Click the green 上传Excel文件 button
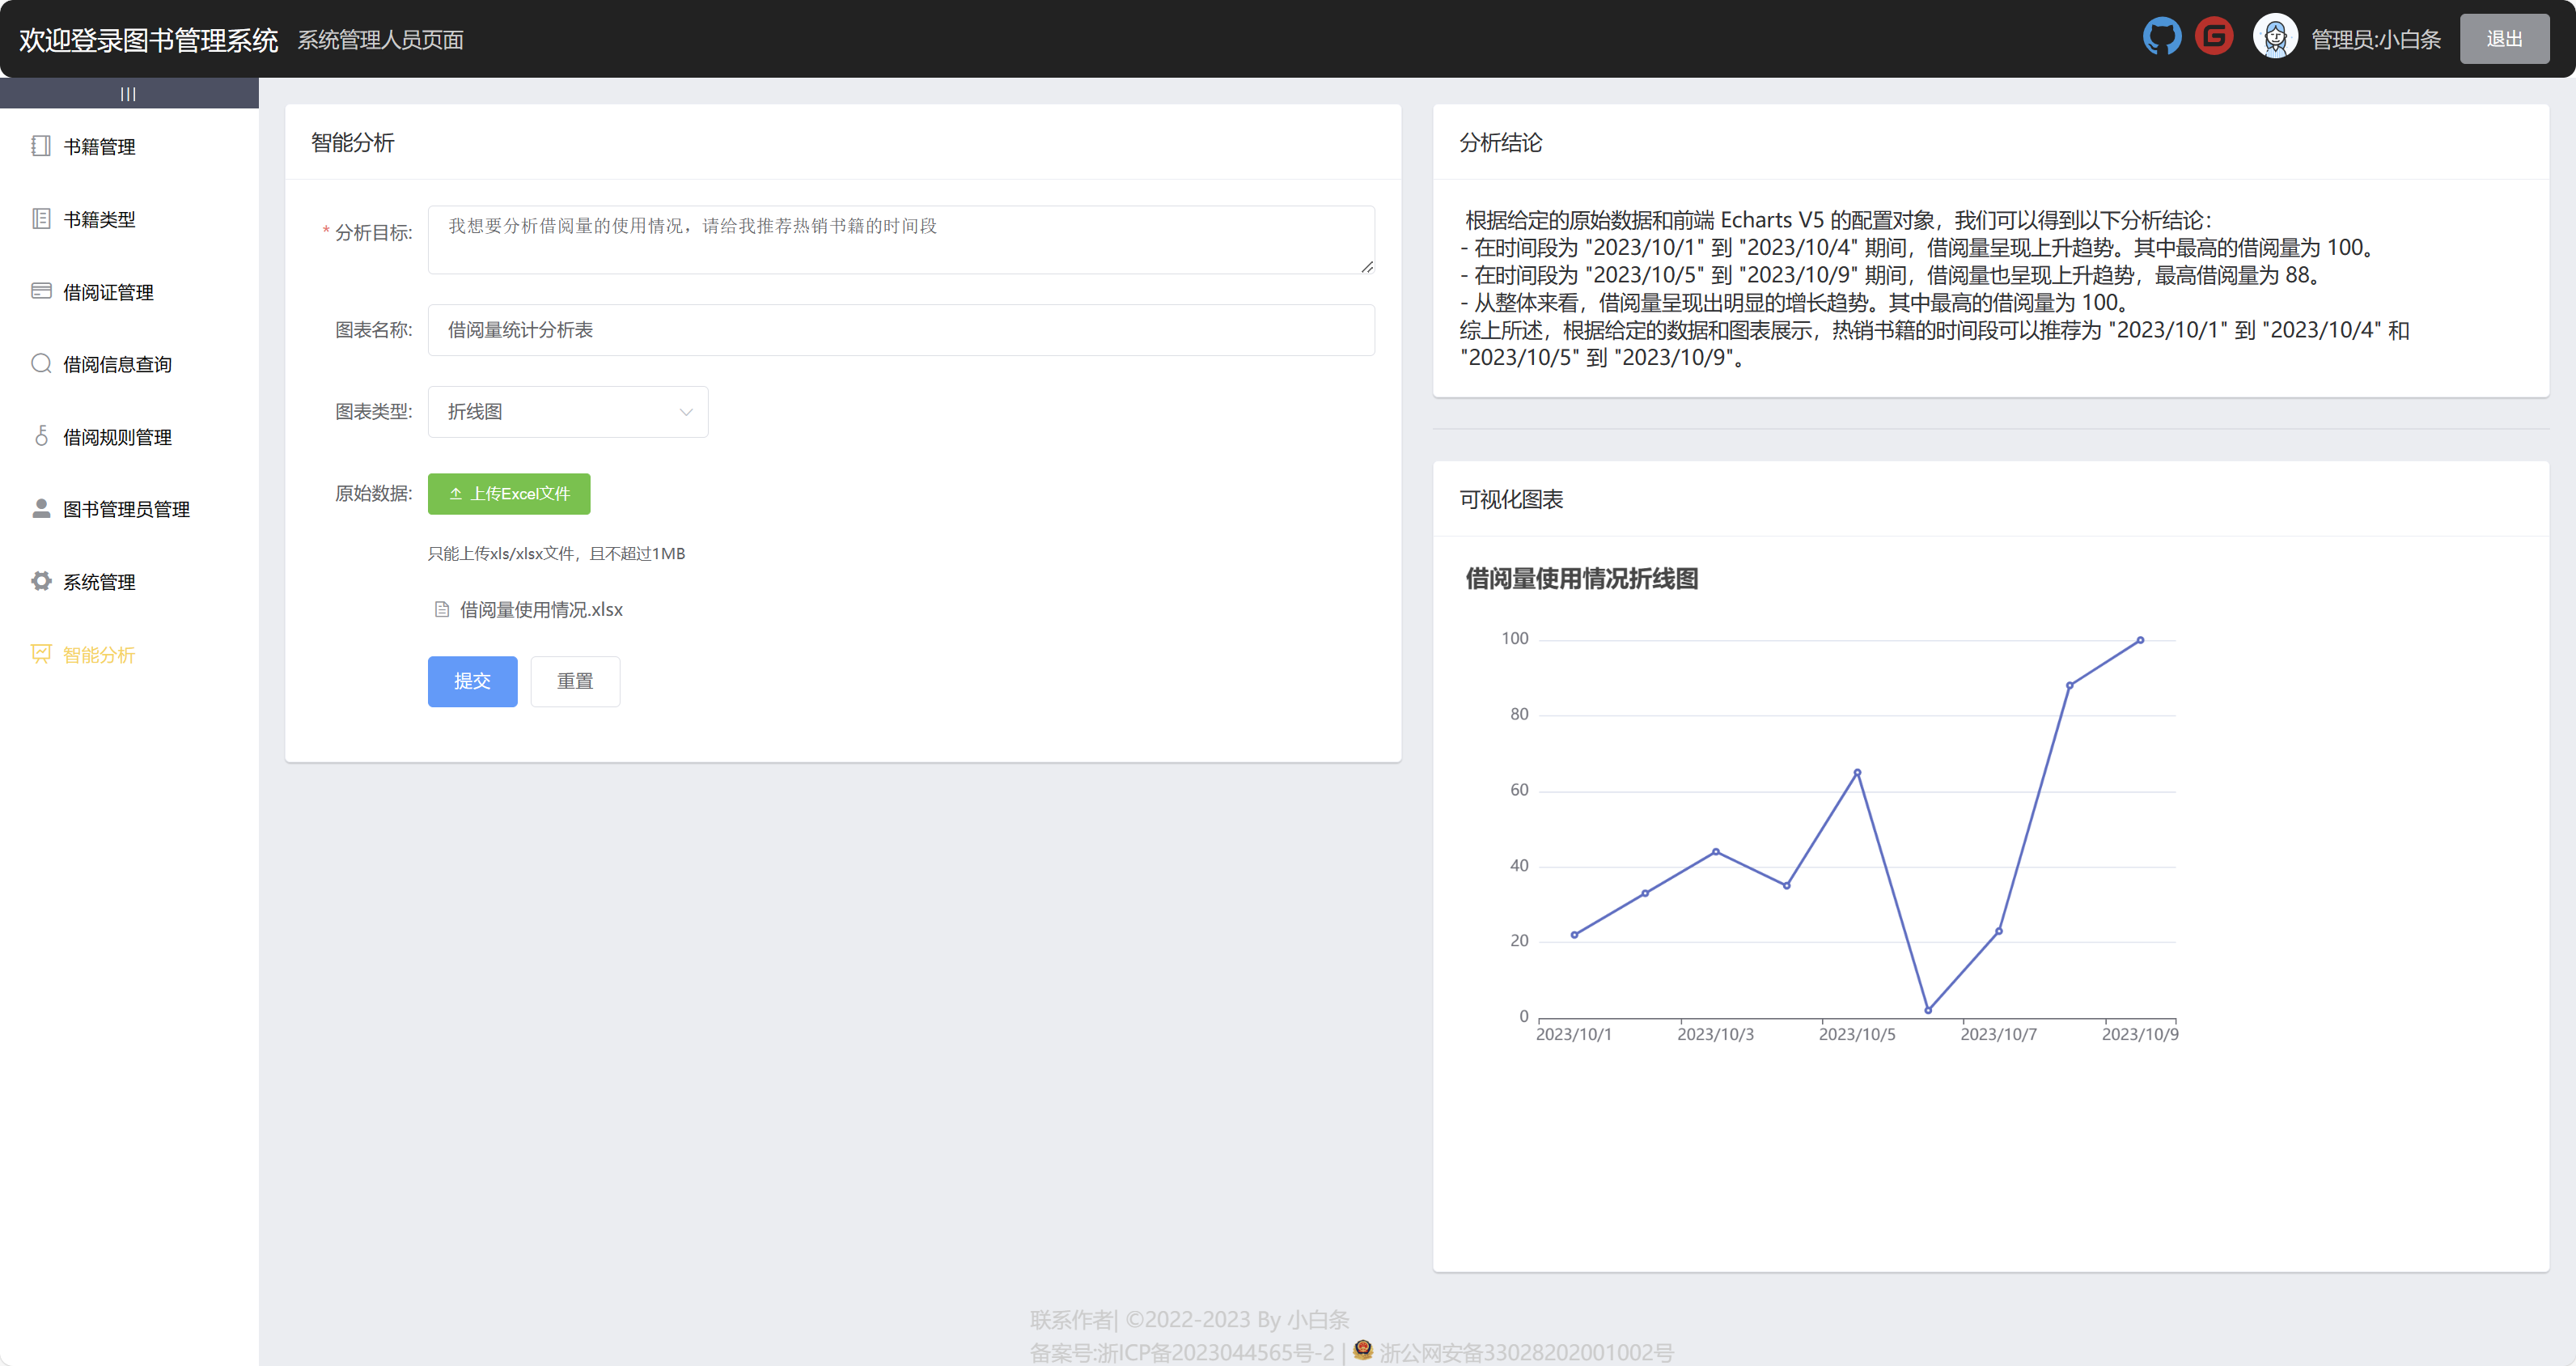The width and height of the screenshot is (2576, 1366). [x=509, y=494]
